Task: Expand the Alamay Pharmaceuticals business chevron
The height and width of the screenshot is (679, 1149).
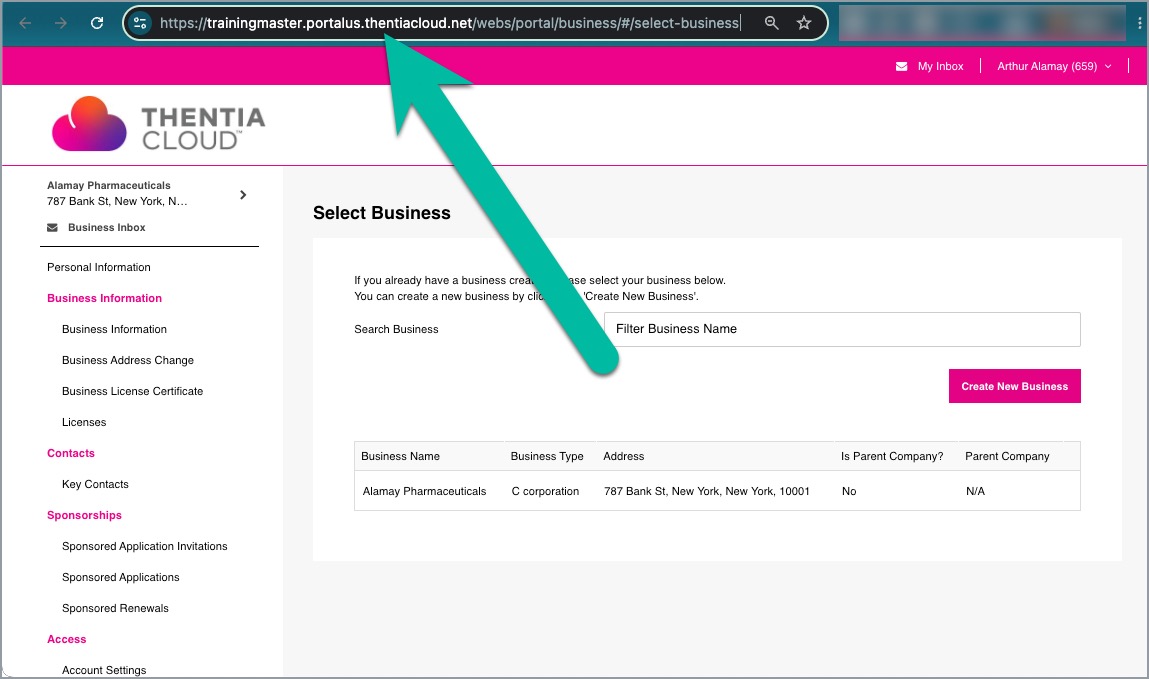Action: 243,195
